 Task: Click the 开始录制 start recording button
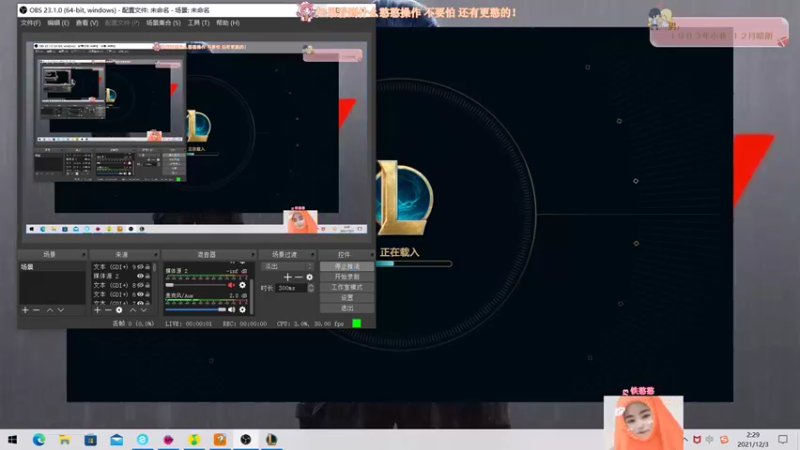(x=347, y=277)
